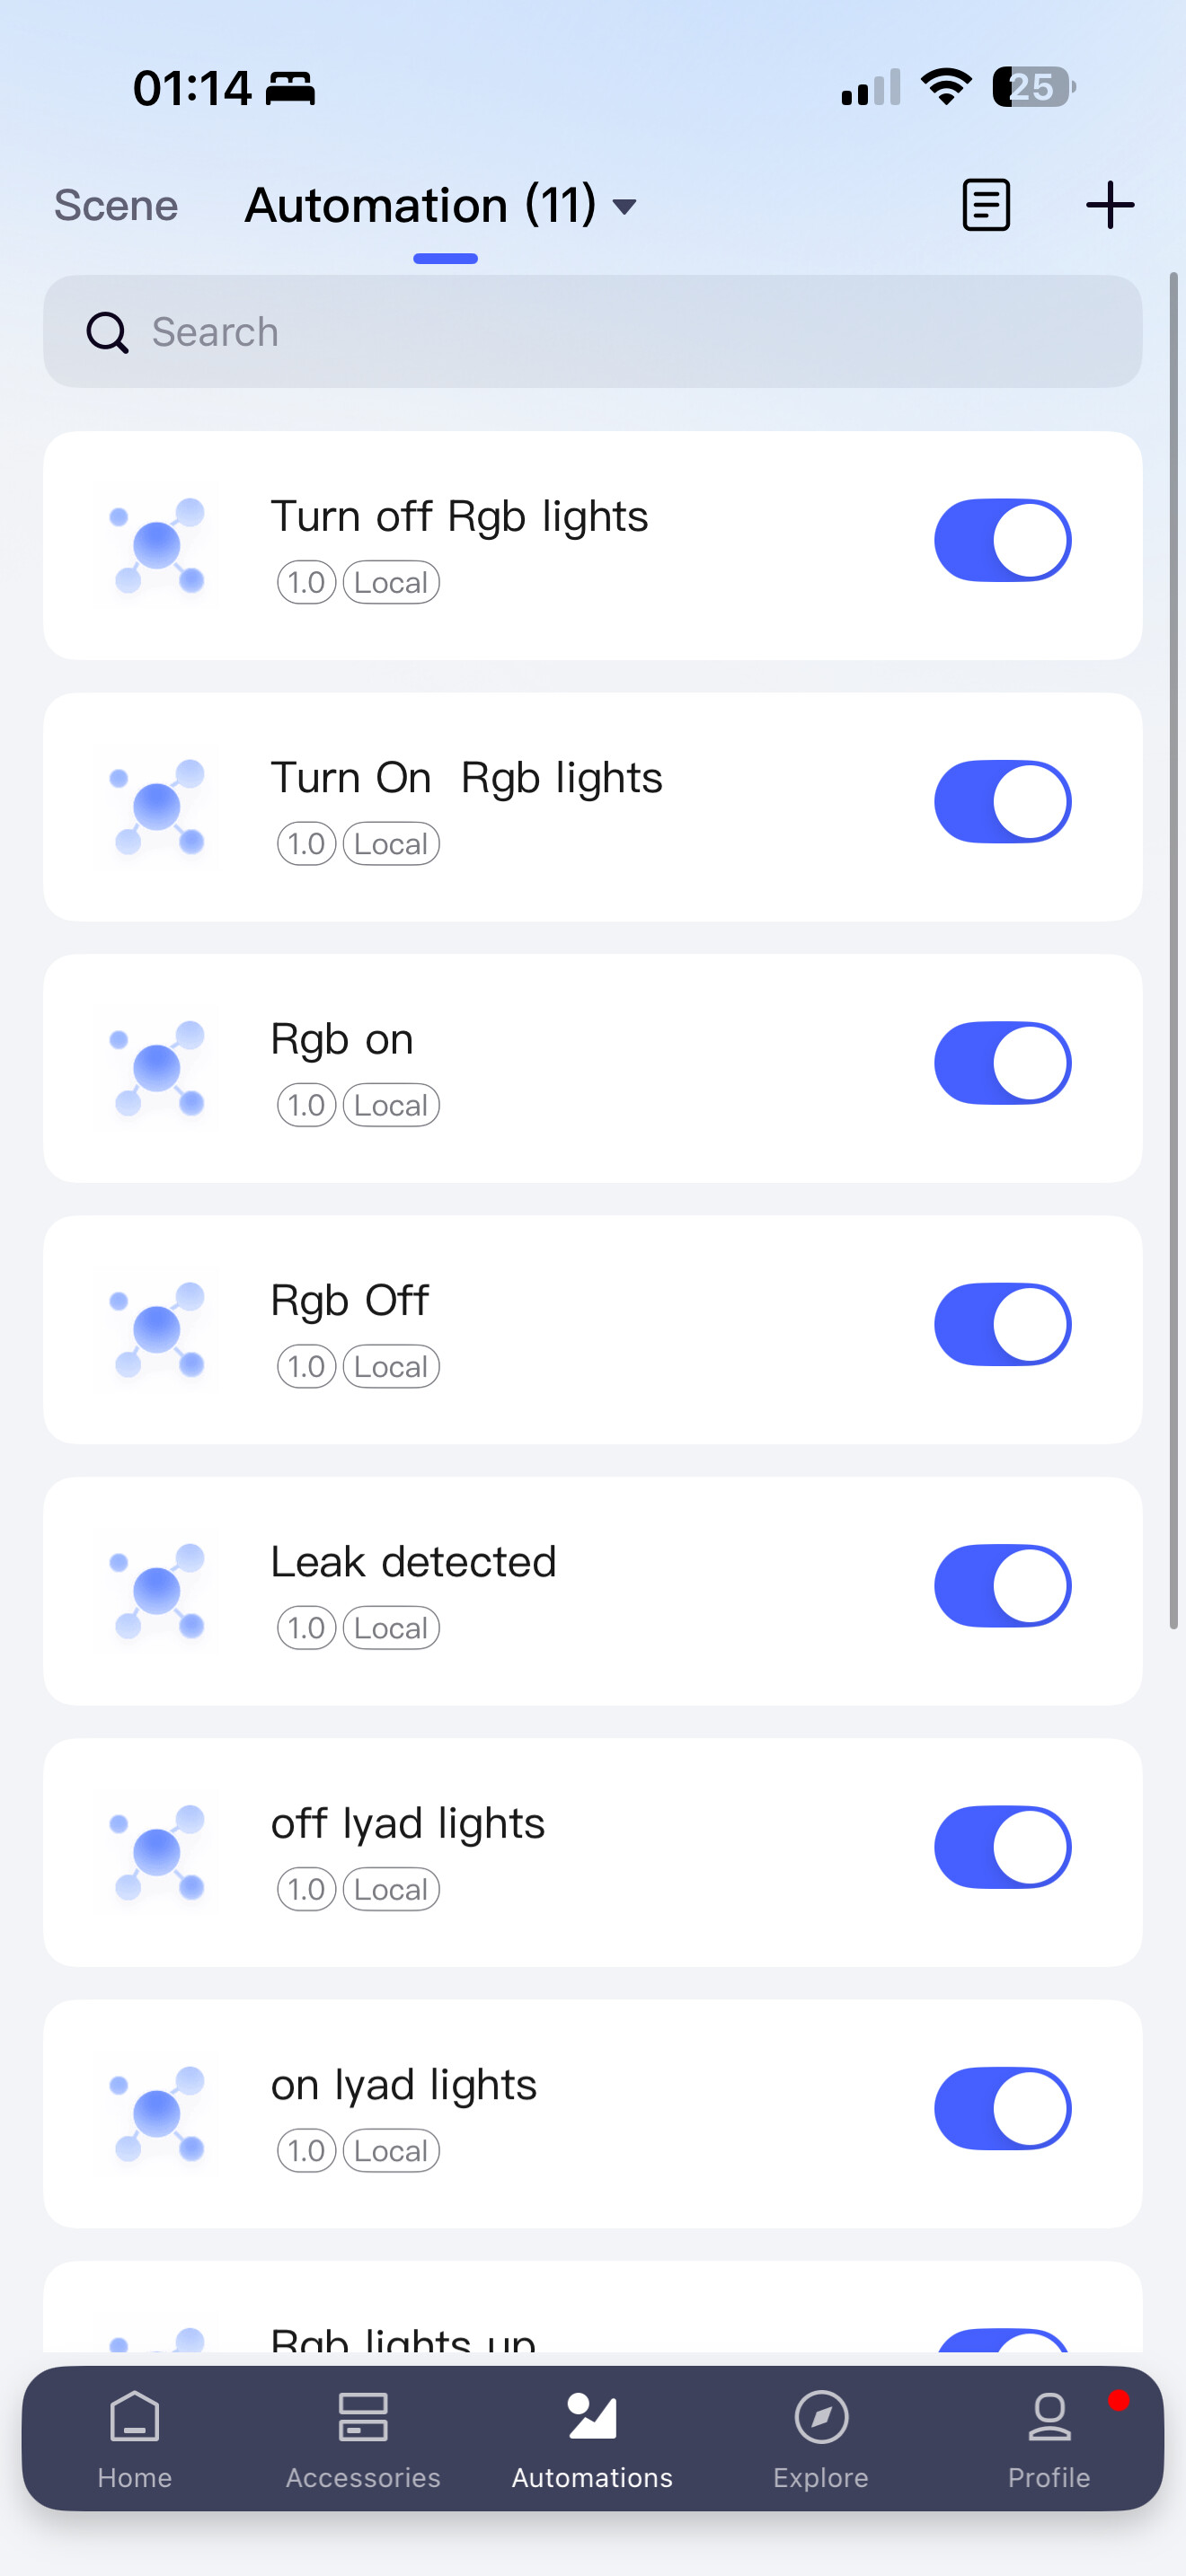Open the Accessories tab icon

pyautogui.click(x=363, y=2417)
